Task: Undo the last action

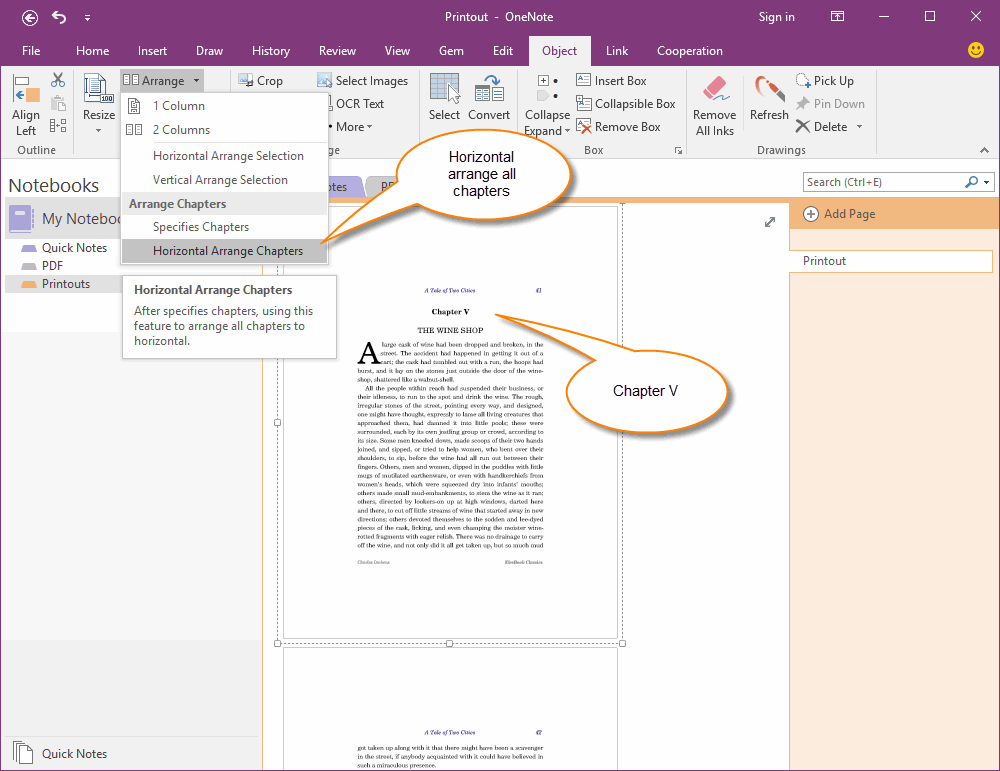Action: (59, 17)
